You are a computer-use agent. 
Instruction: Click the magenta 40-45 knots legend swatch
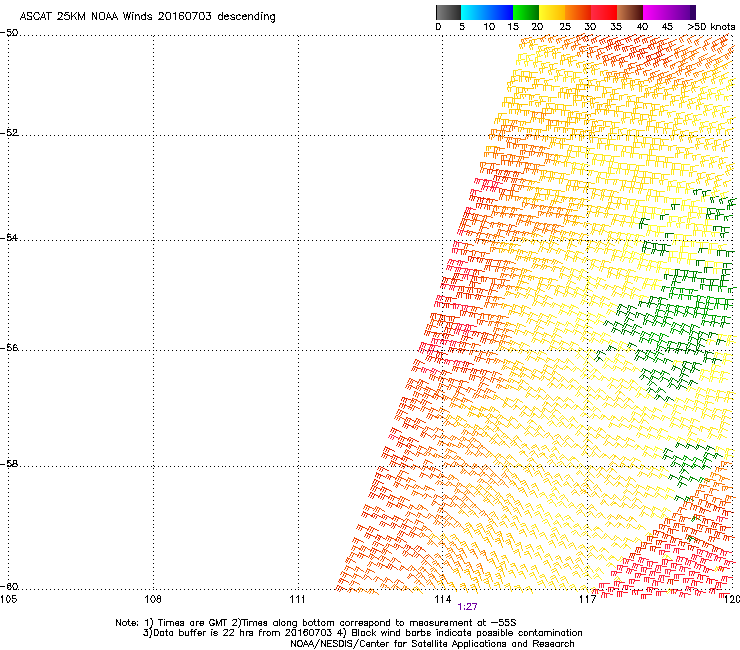pos(656,12)
